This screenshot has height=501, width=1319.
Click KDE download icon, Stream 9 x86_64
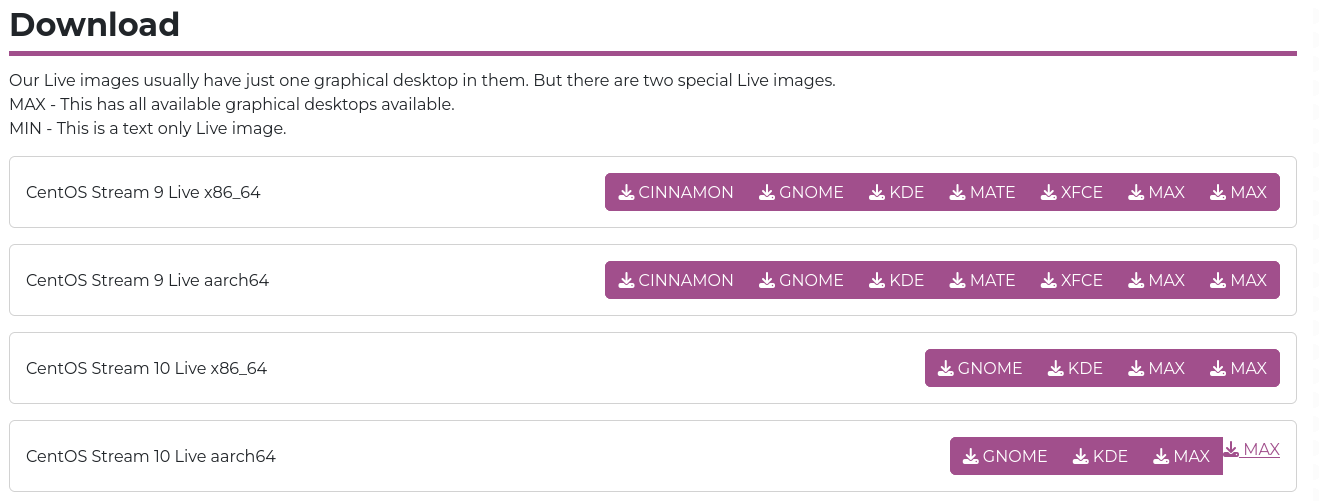coord(877,192)
